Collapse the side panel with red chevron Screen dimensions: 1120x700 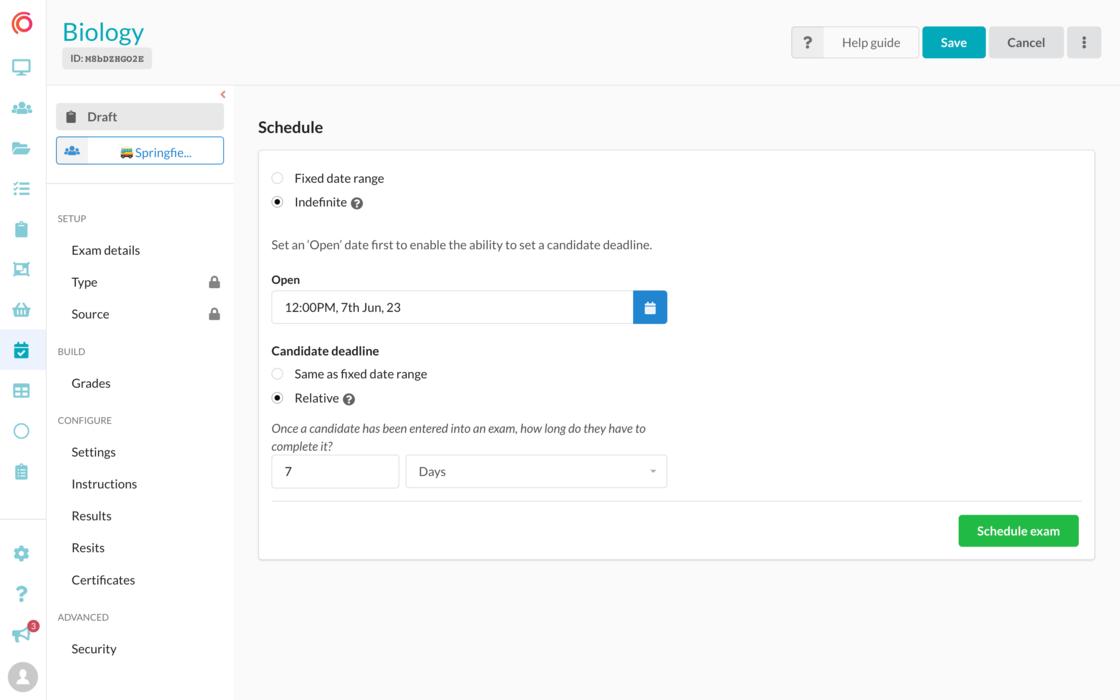[x=223, y=95]
